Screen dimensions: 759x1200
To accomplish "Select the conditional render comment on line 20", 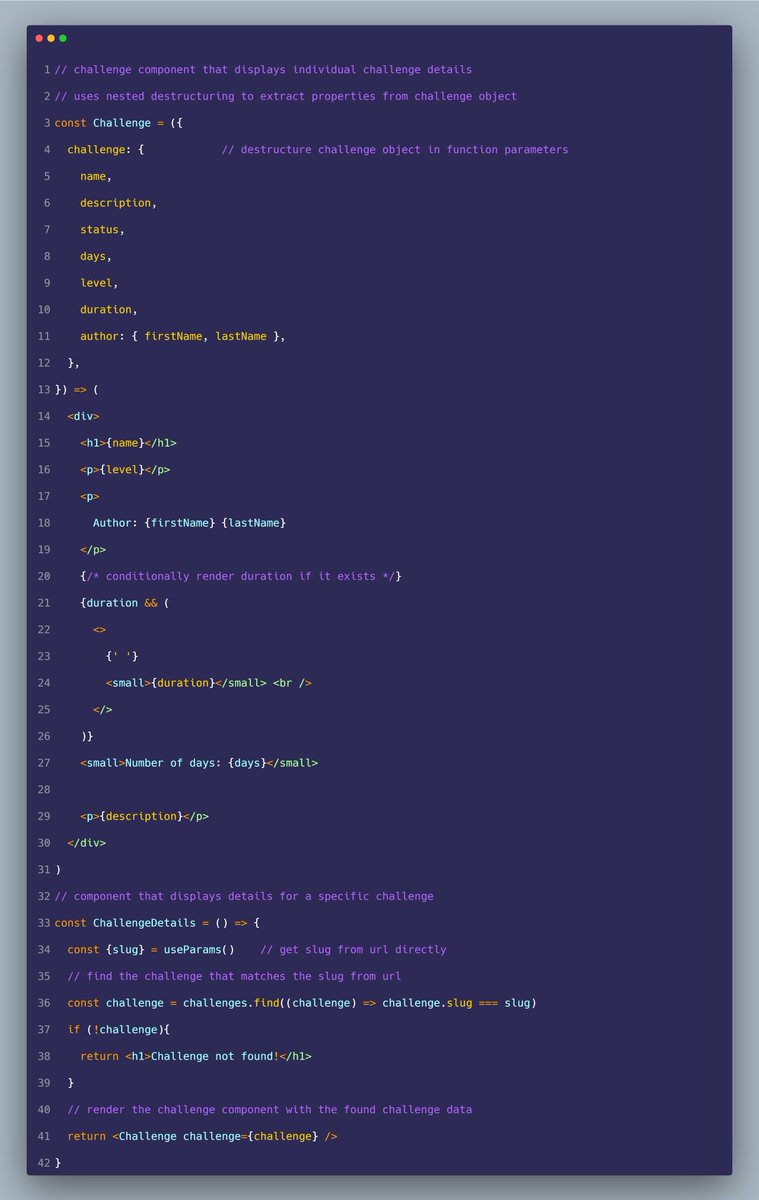I will click(x=241, y=576).
